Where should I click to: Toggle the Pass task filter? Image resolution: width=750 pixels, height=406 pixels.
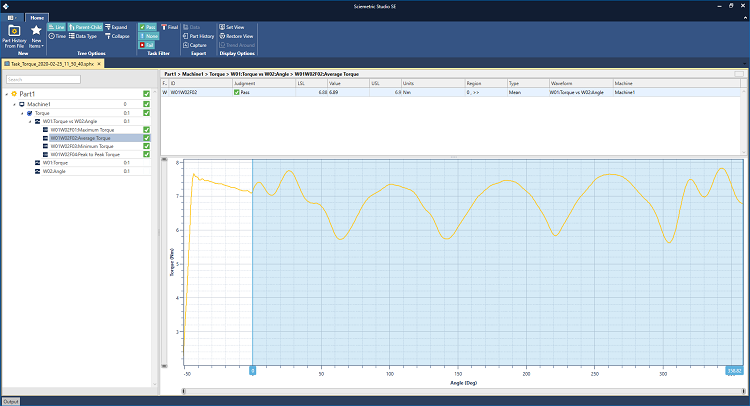pos(148,26)
